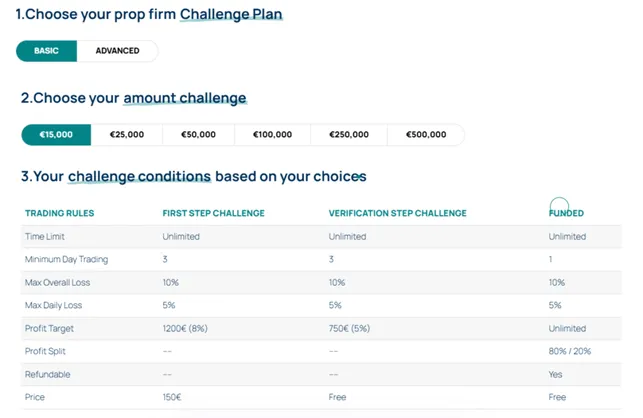Choose the €100,000 amount challenge

click(x=272, y=135)
